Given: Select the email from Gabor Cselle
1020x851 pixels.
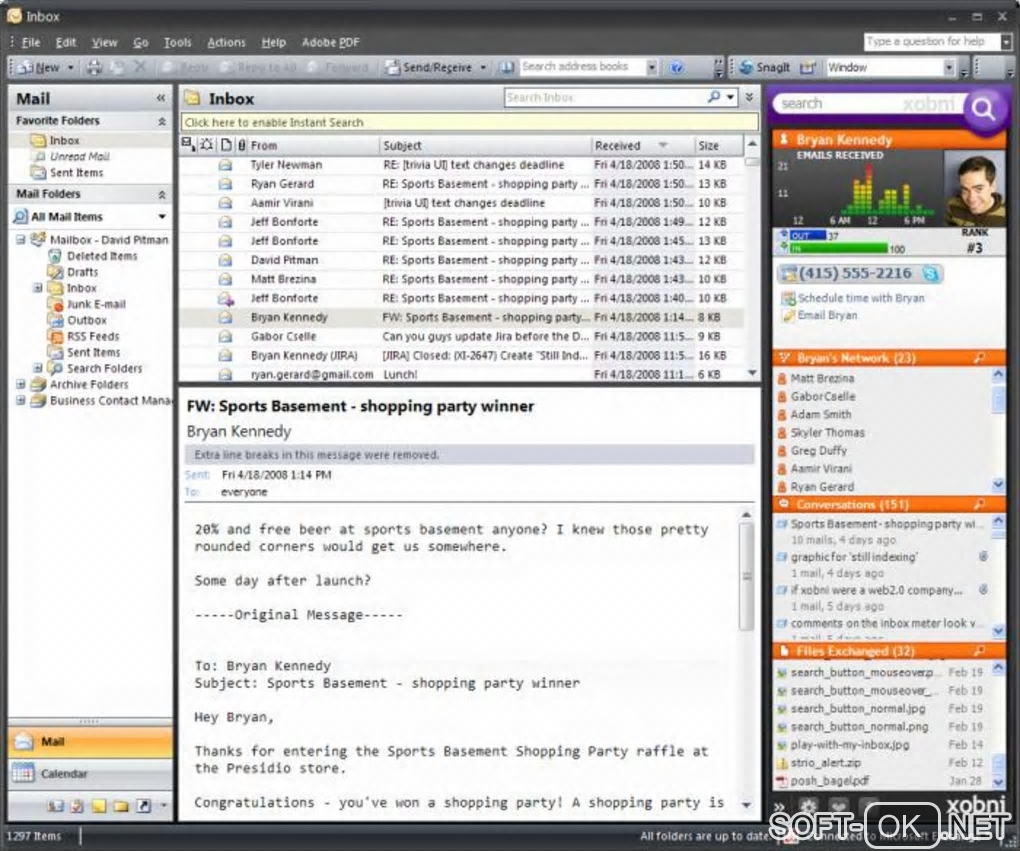Looking at the screenshot, I should 461,336.
